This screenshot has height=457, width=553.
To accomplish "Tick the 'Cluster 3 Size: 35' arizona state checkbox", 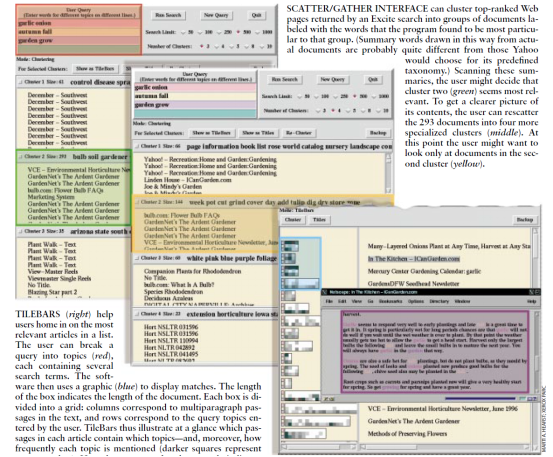I will click(x=20, y=231).
